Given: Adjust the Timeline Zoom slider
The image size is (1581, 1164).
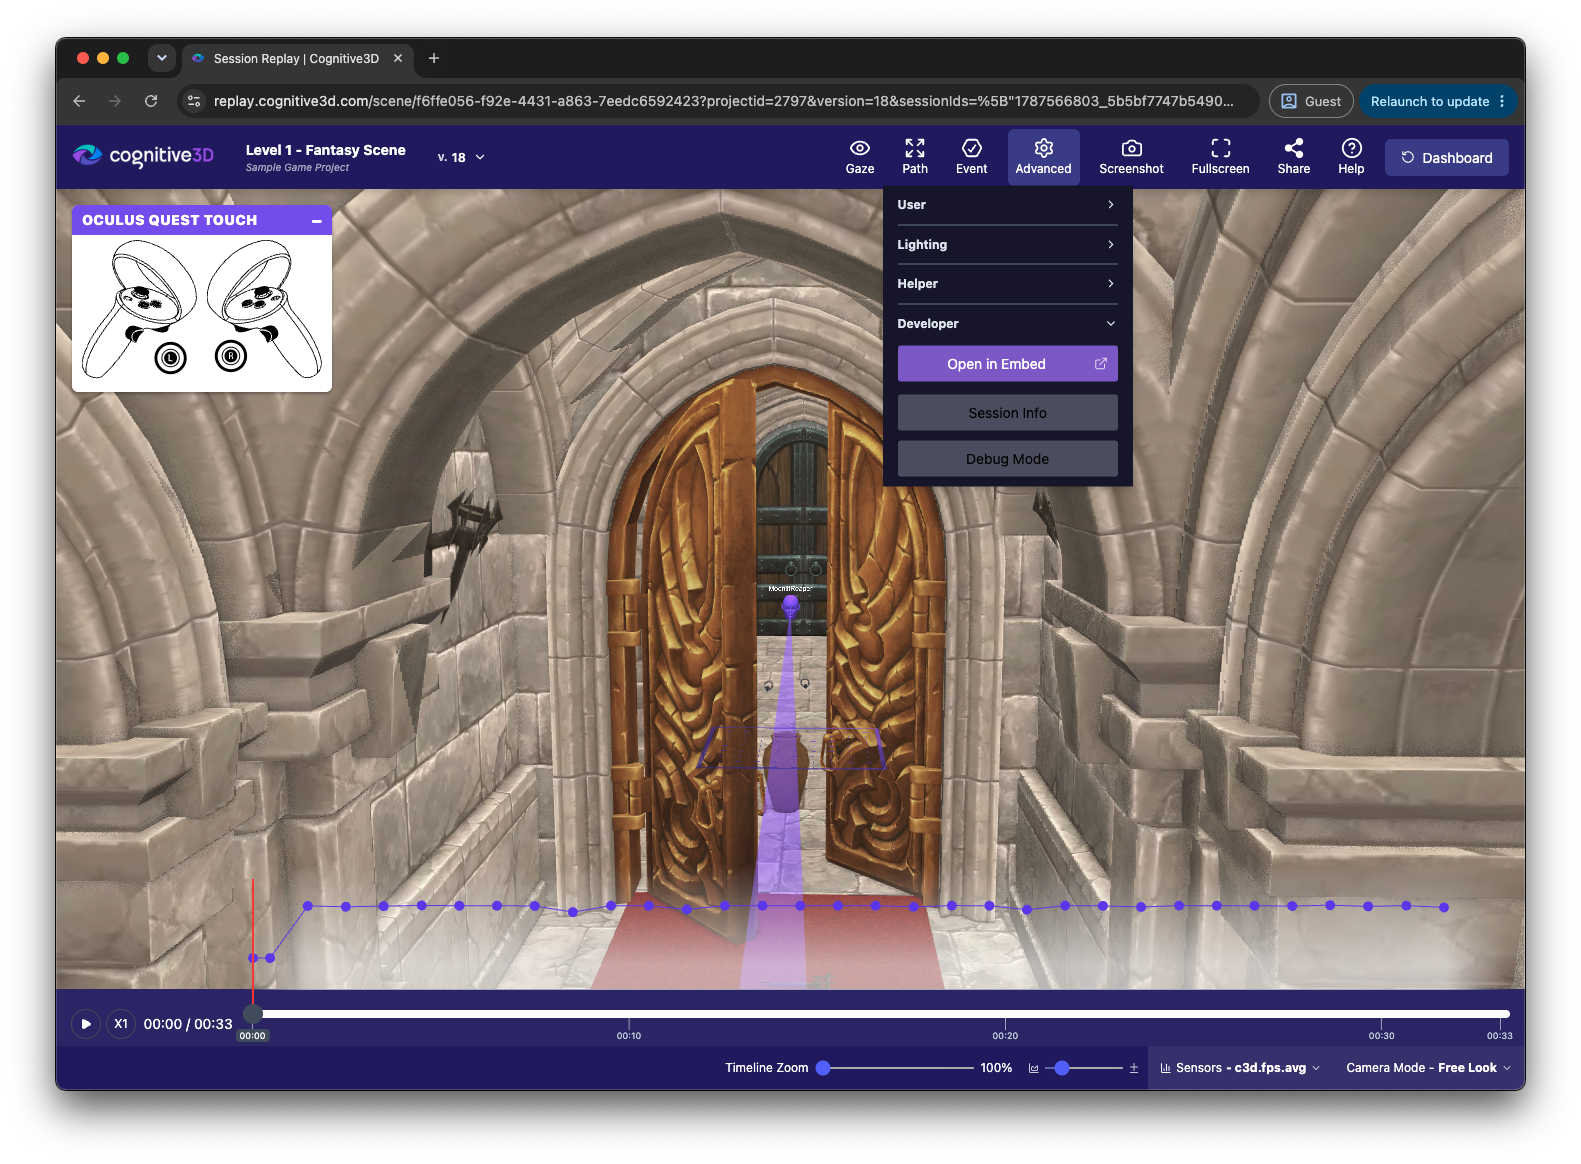Looking at the screenshot, I should tap(823, 1068).
